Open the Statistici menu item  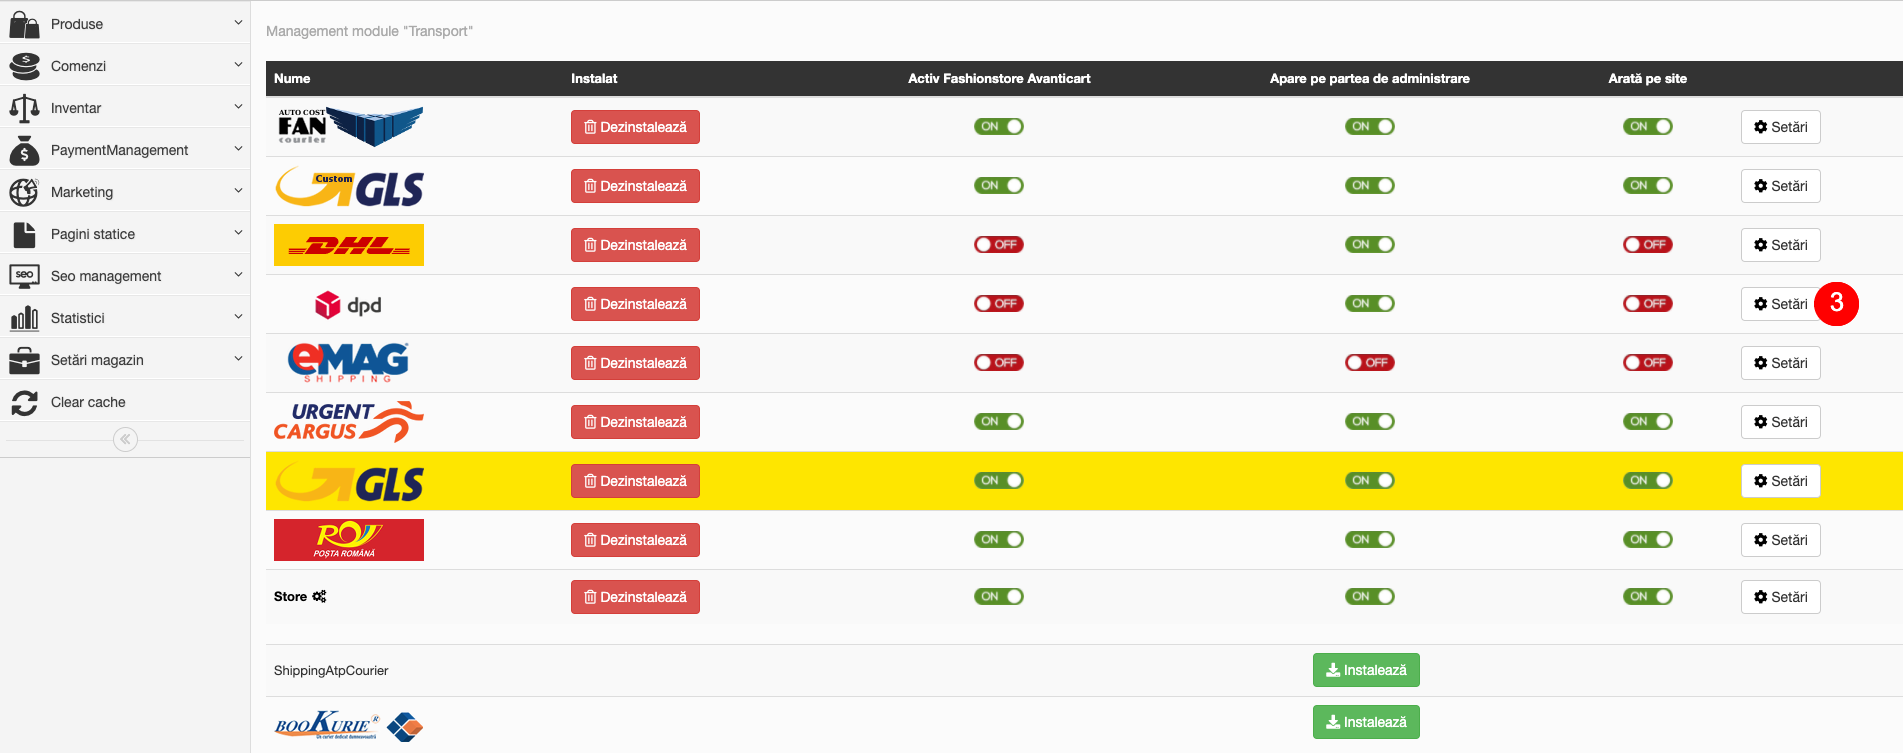[x=125, y=318]
